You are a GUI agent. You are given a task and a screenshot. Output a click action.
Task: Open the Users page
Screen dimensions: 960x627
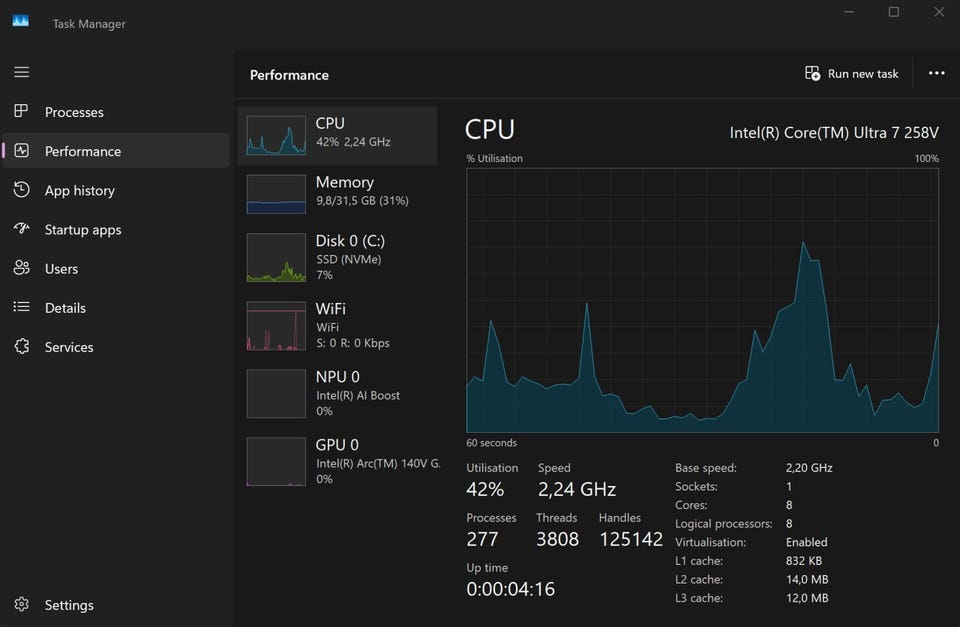[116, 269]
